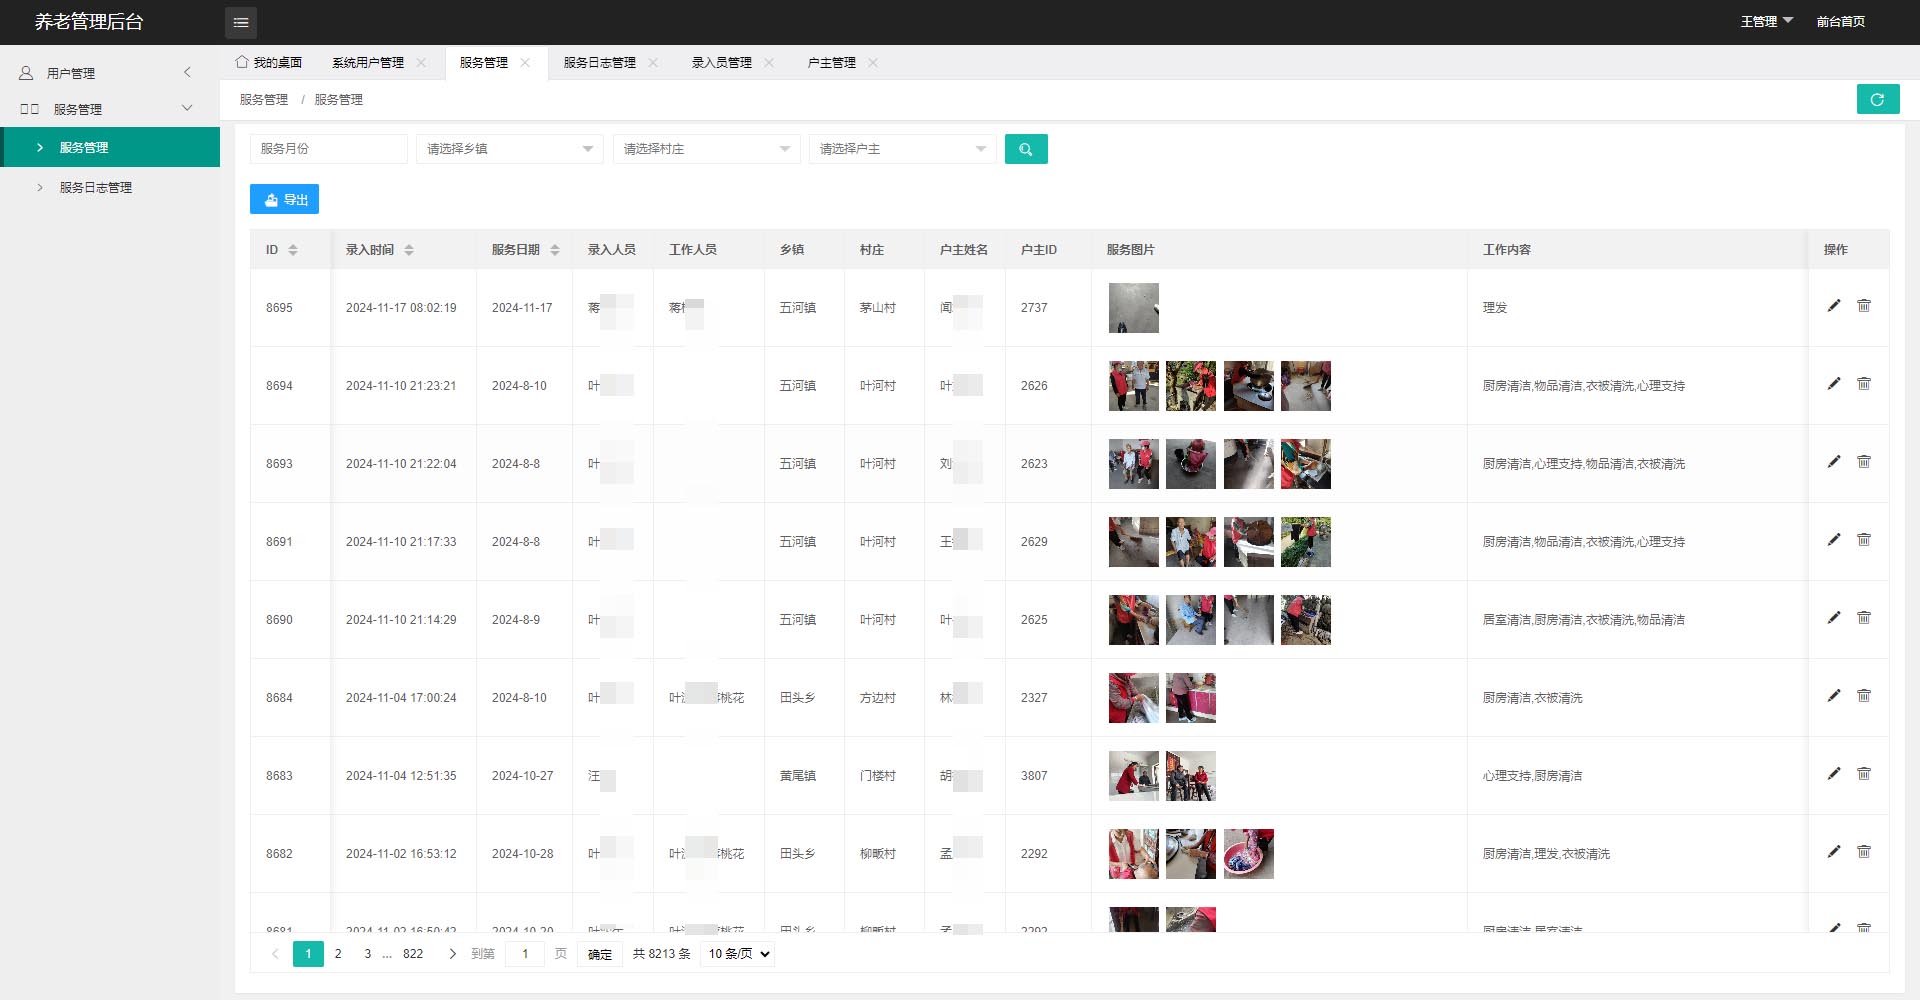Open the 请选择村庄 dropdown

(706, 149)
